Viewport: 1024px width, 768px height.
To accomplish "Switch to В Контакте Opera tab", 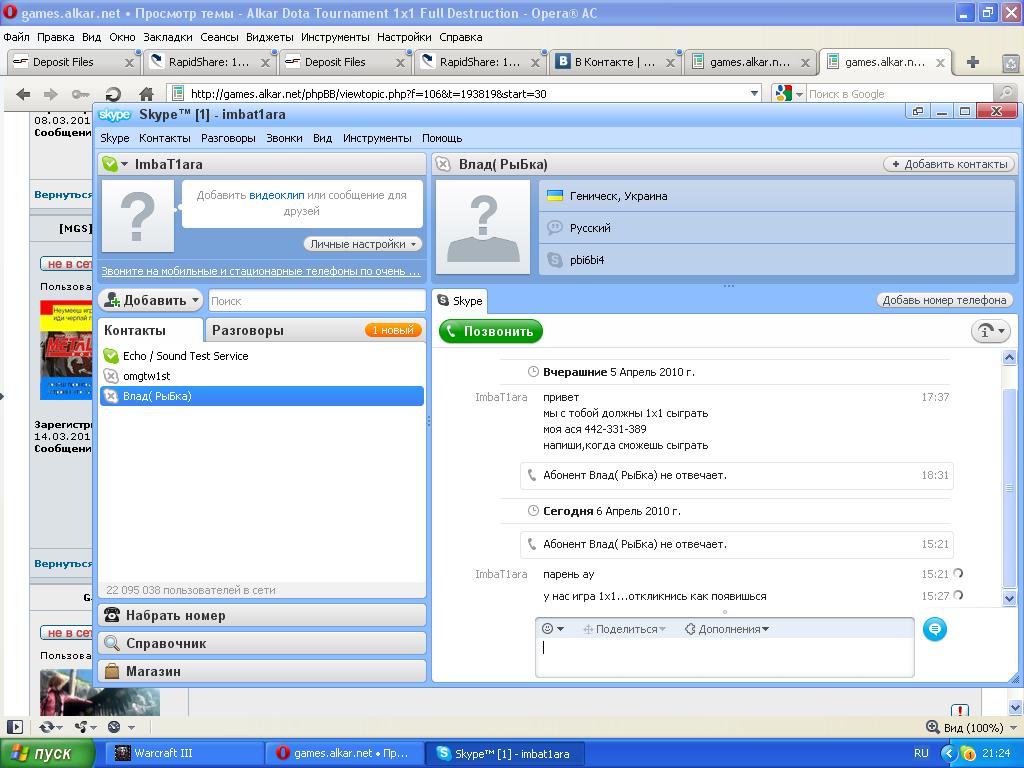I will point(614,62).
